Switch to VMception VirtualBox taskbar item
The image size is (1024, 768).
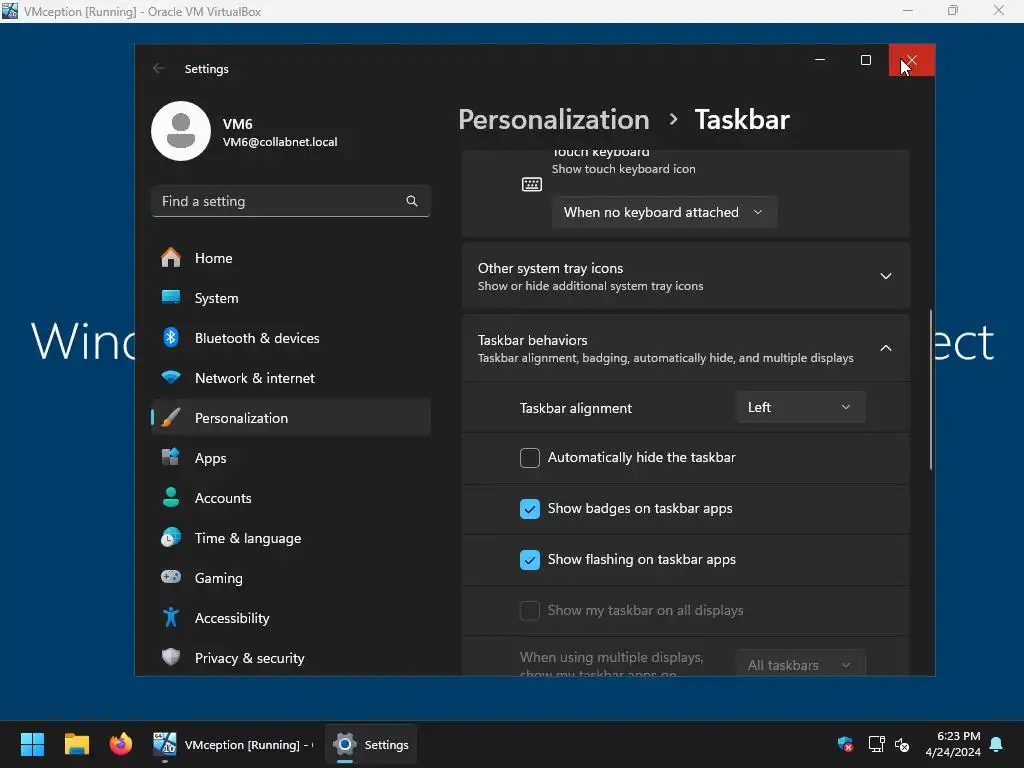pos(232,744)
